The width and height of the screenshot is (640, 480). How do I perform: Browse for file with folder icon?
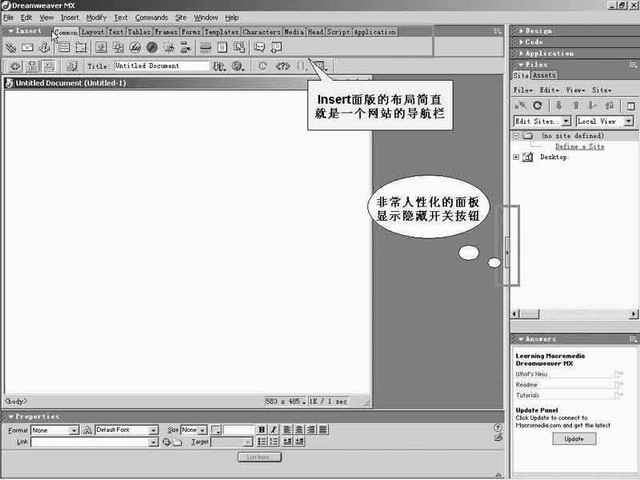(x=177, y=442)
